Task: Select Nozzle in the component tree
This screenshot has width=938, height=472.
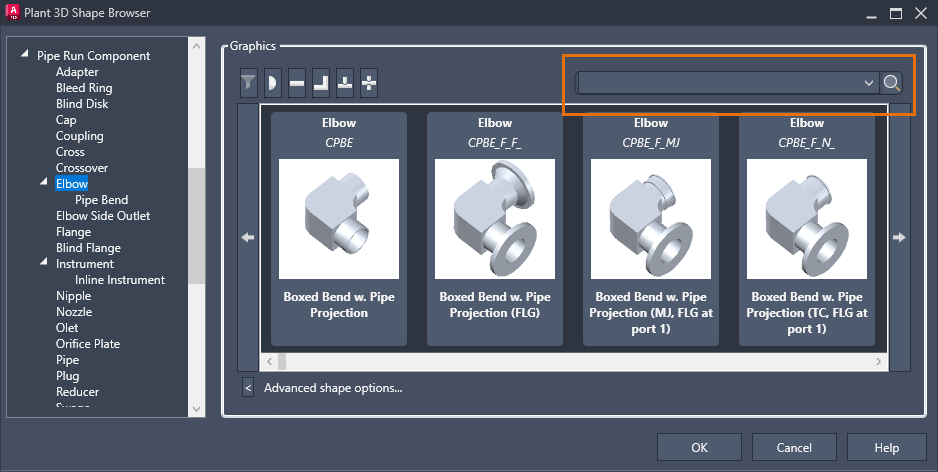Action: [x=74, y=312]
